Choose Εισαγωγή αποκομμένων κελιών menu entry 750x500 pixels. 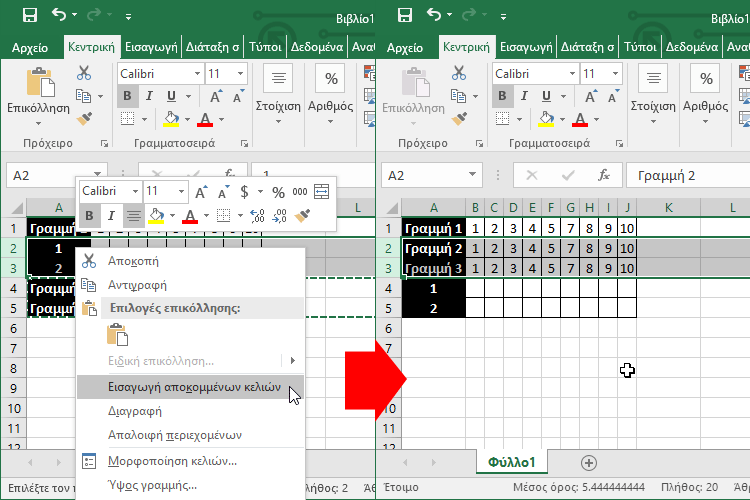point(190,387)
